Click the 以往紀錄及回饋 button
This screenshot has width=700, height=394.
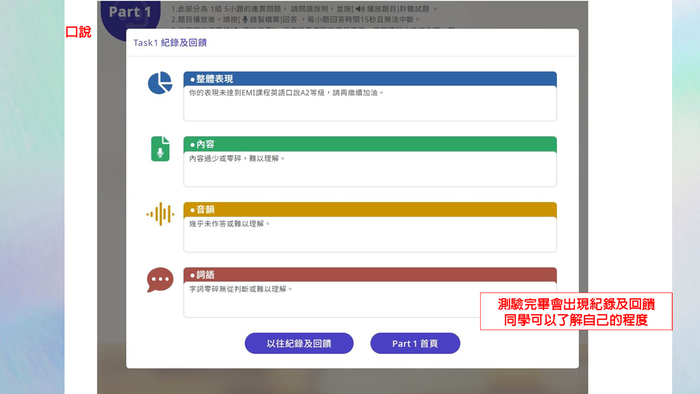coord(299,343)
